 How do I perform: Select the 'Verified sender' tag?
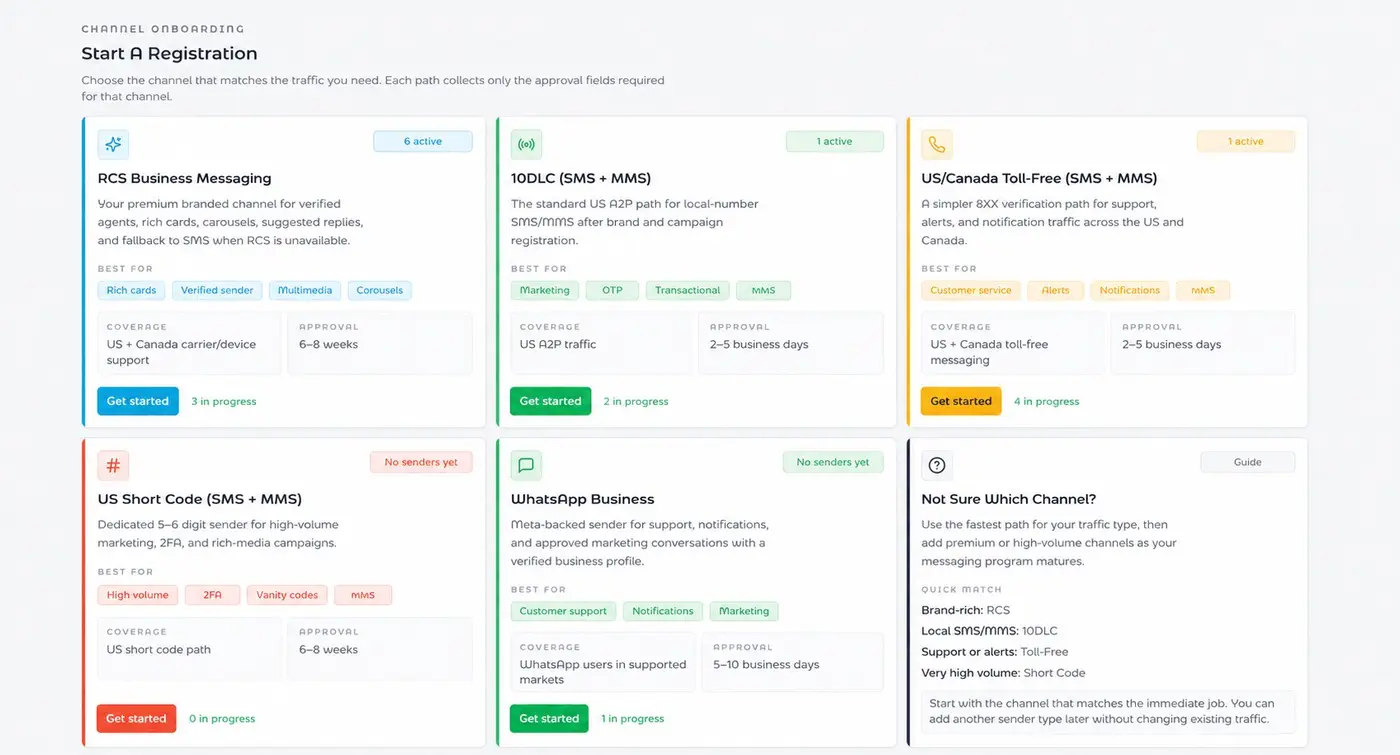click(217, 290)
